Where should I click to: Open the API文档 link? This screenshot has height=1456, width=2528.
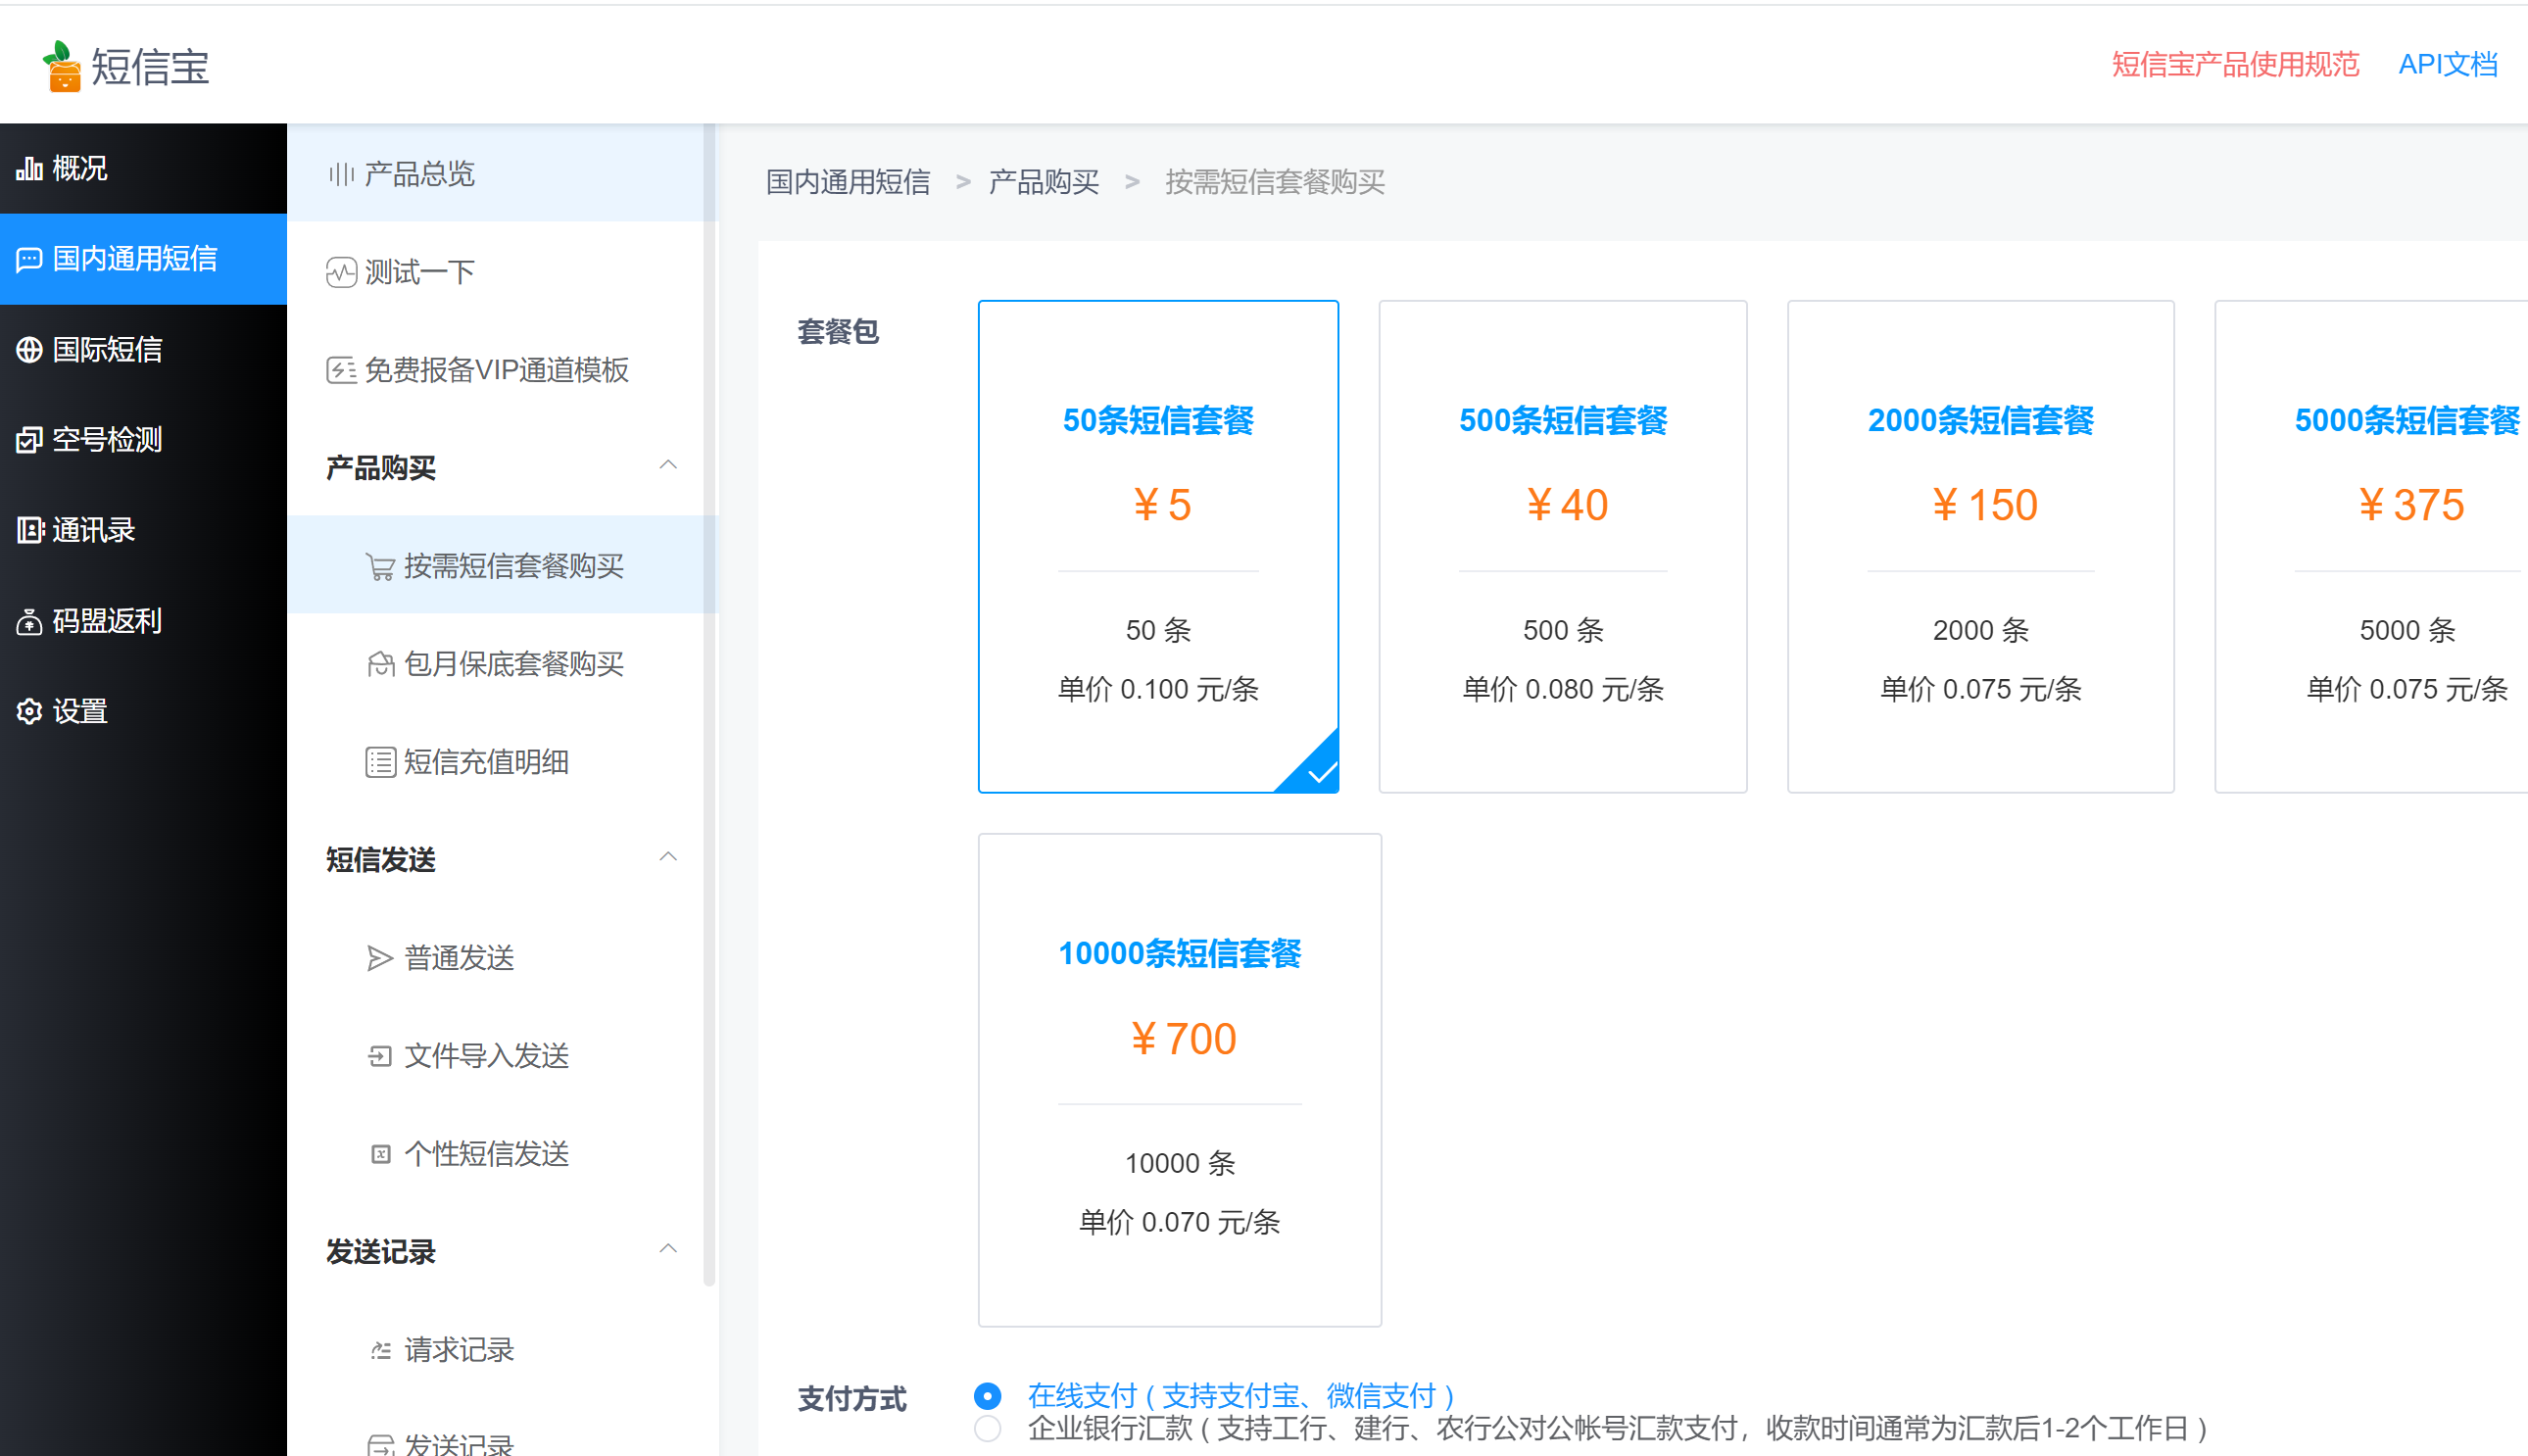(2447, 65)
